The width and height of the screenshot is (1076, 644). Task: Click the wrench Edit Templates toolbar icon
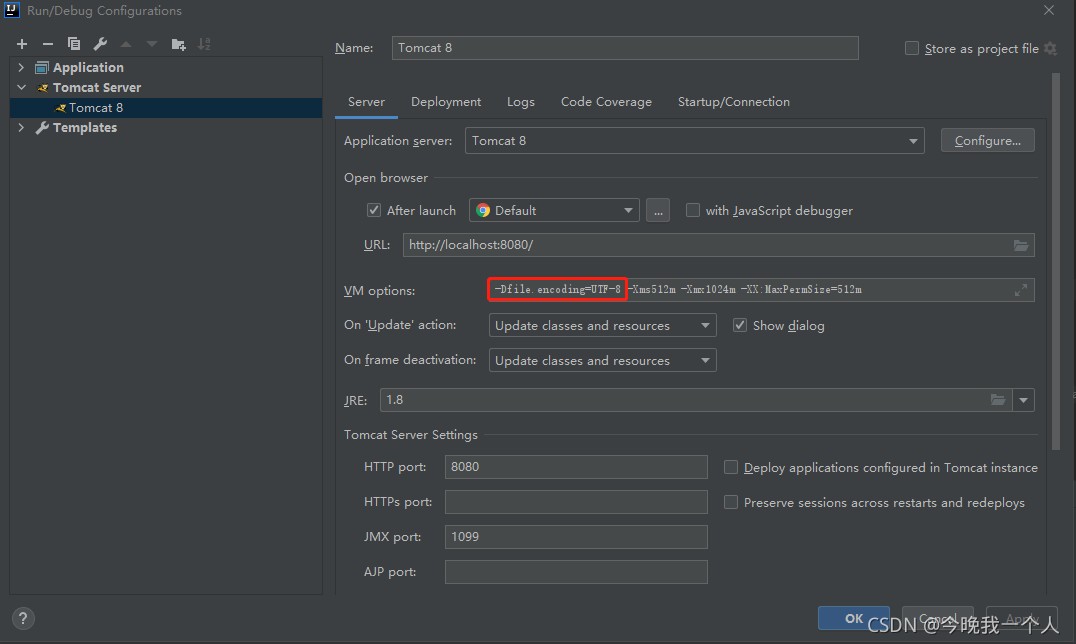click(100, 44)
